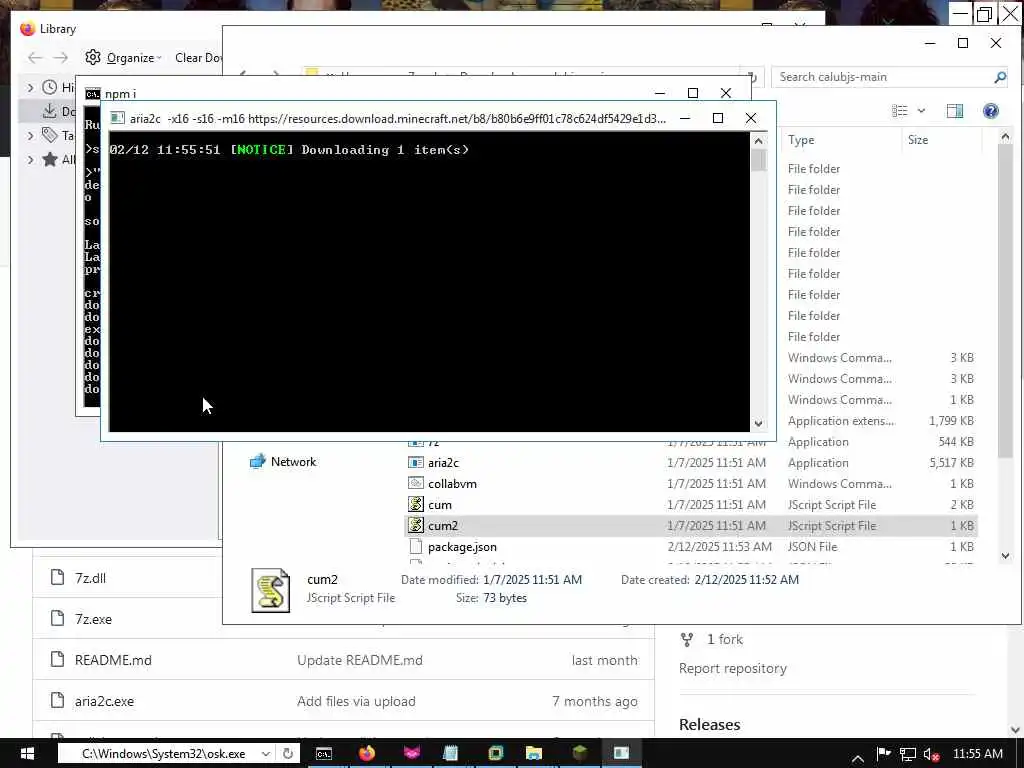Open 7z.exe in the GitHub file list

pos(93,618)
